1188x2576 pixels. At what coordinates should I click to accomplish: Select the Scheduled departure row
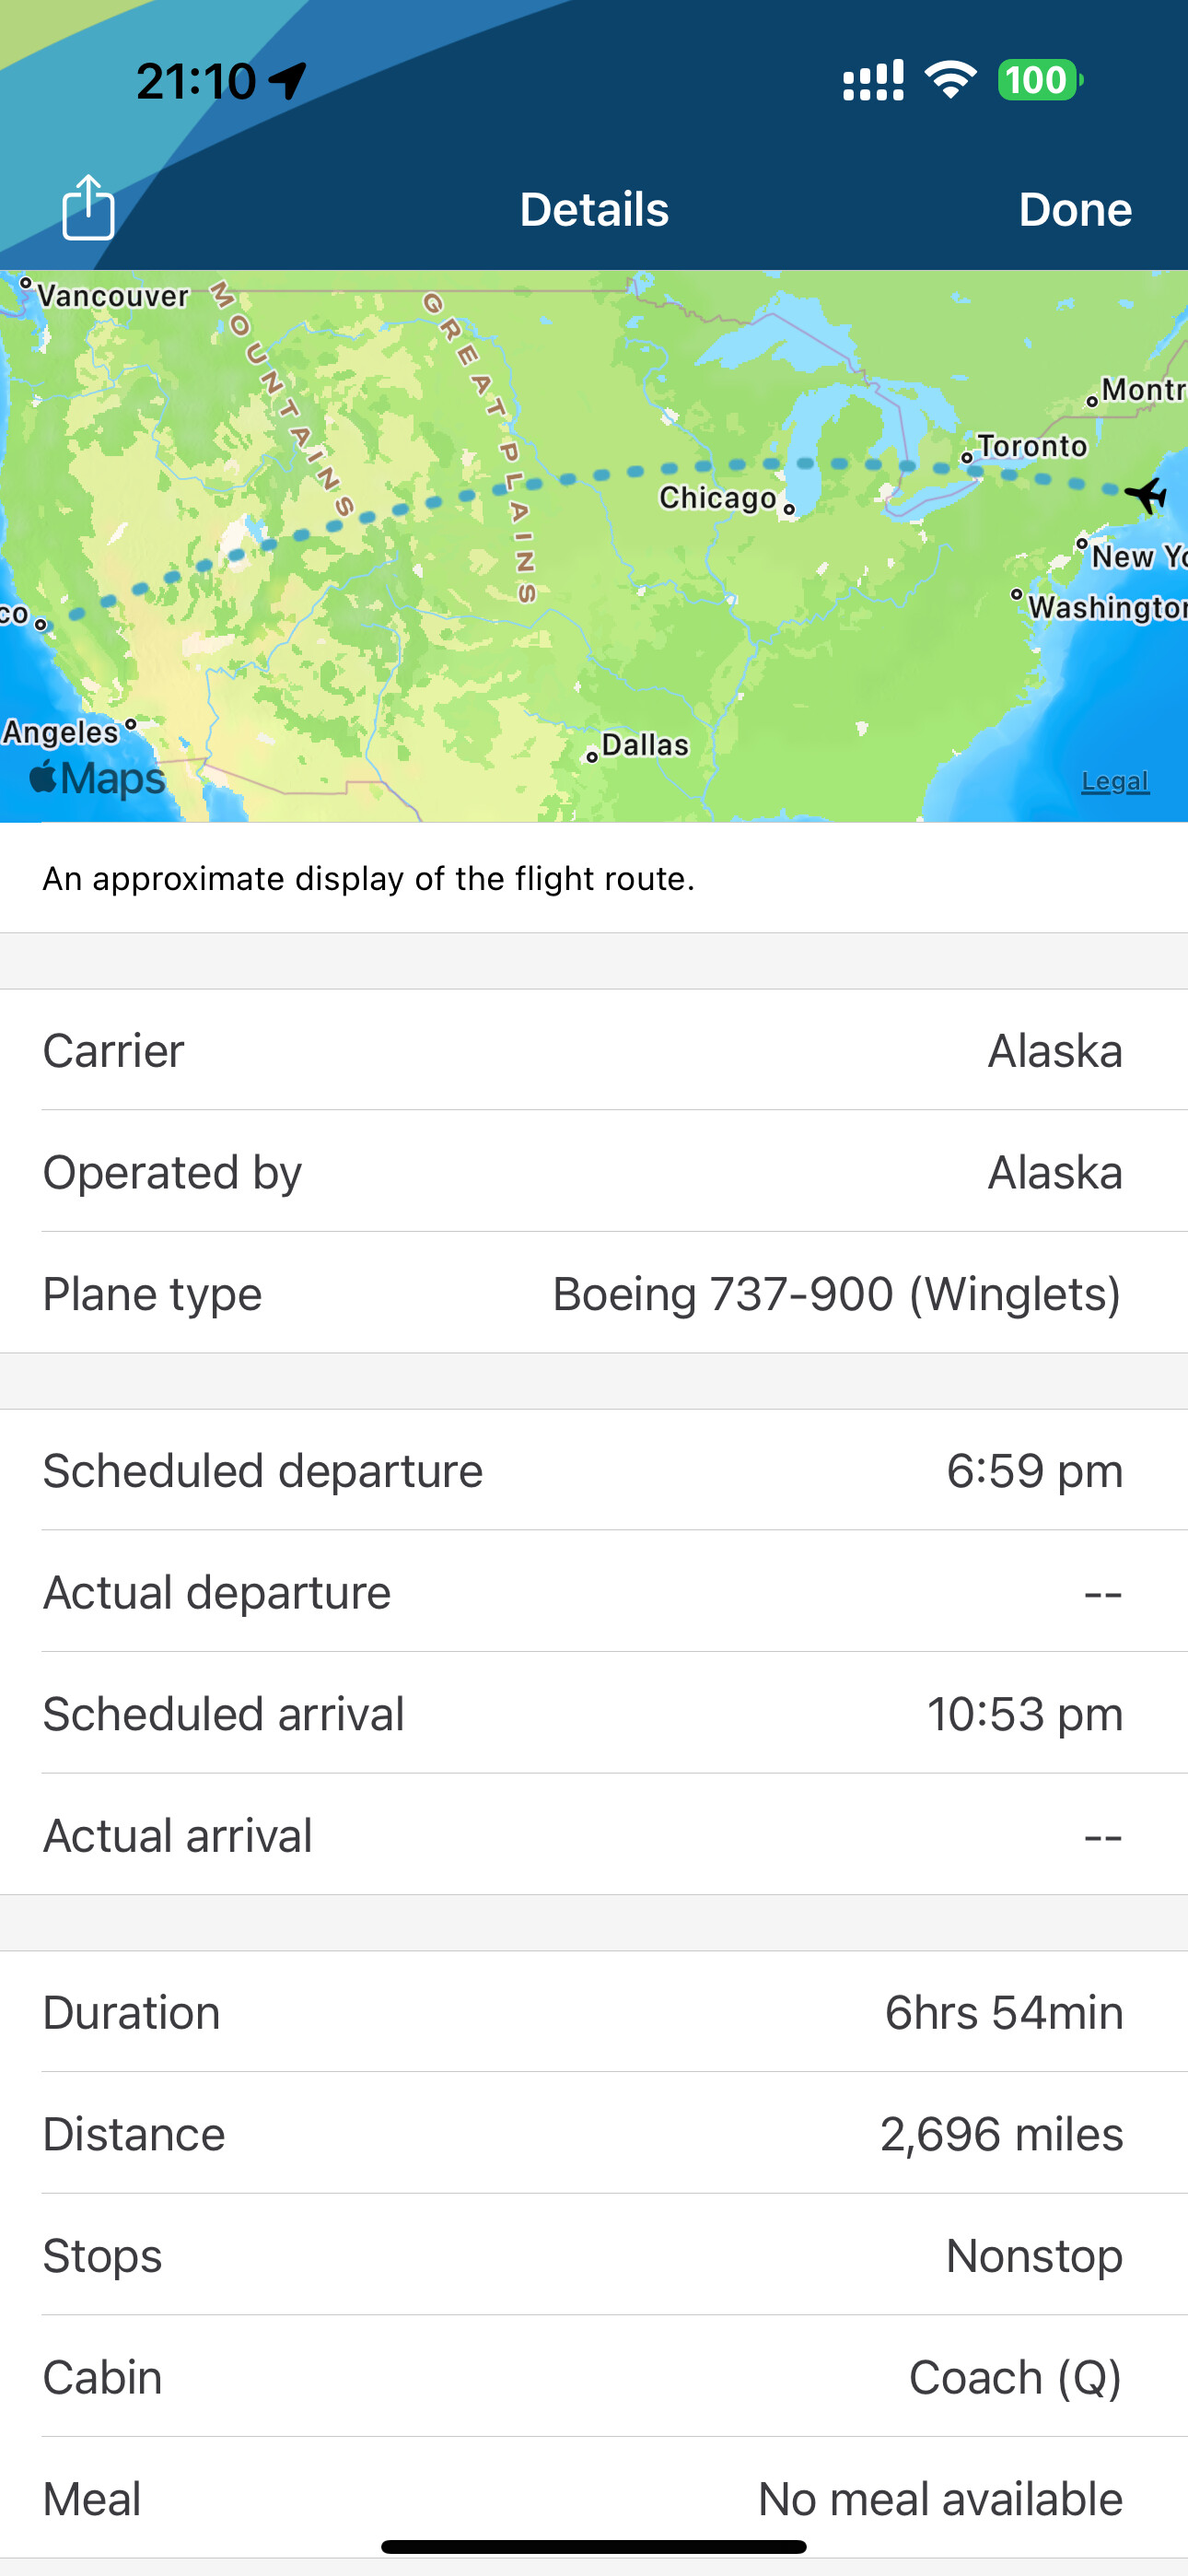tap(594, 1470)
